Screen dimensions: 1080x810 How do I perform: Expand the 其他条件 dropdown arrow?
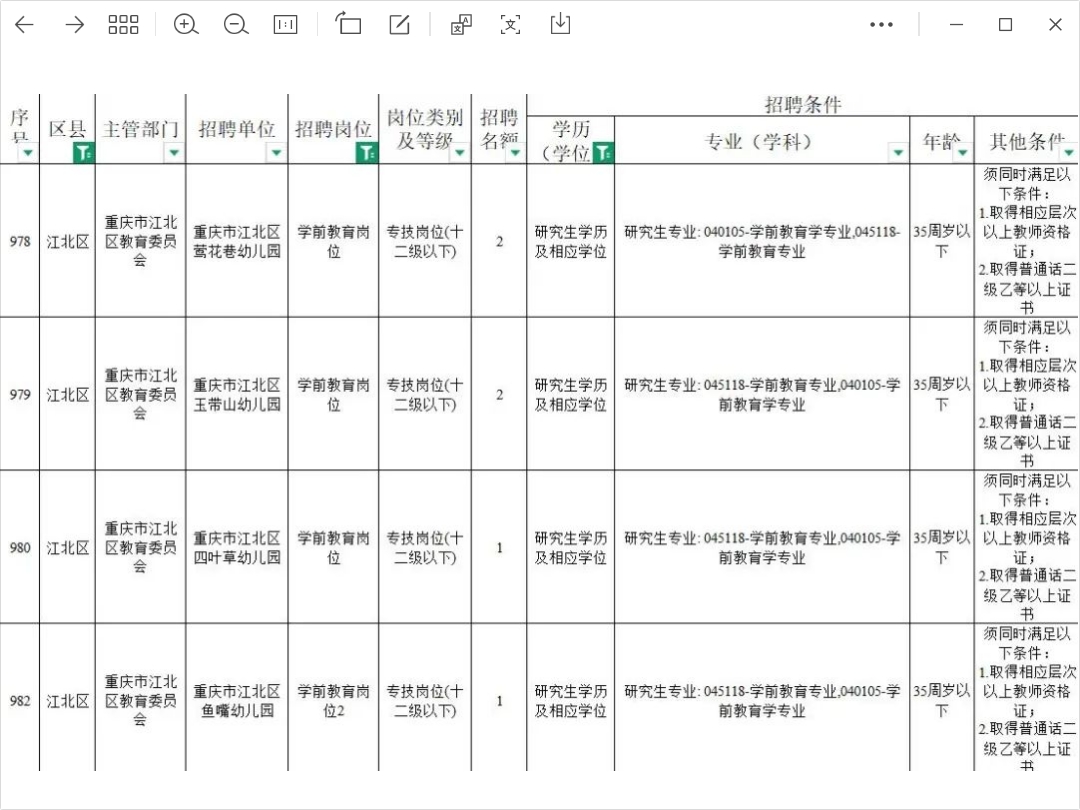1070,152
